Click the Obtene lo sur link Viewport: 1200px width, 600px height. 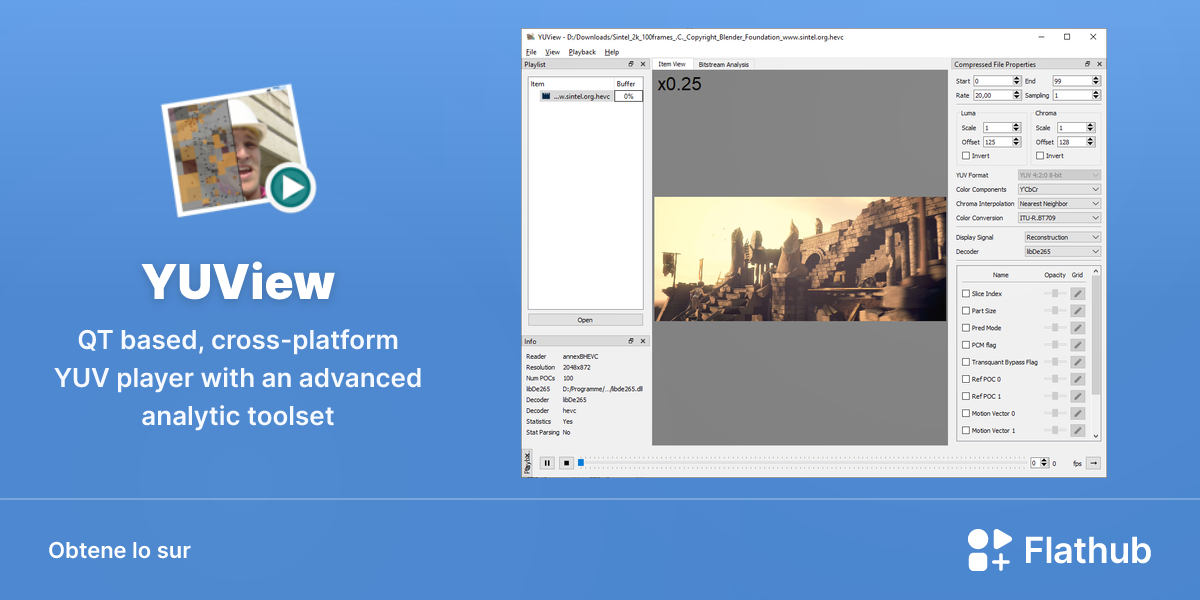coord(119,551)
